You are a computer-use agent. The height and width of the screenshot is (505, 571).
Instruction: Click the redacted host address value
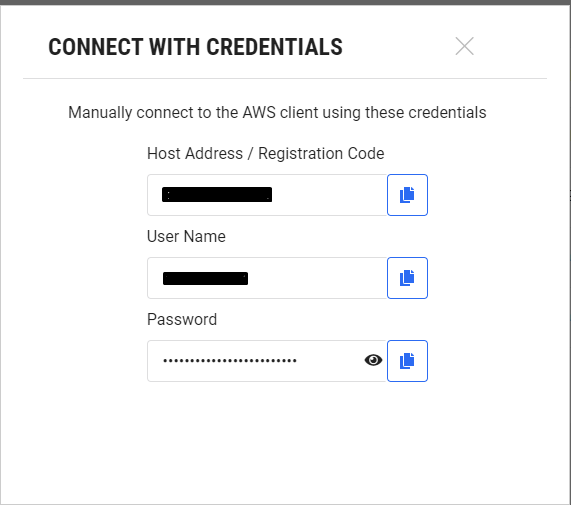coord(217,194)
